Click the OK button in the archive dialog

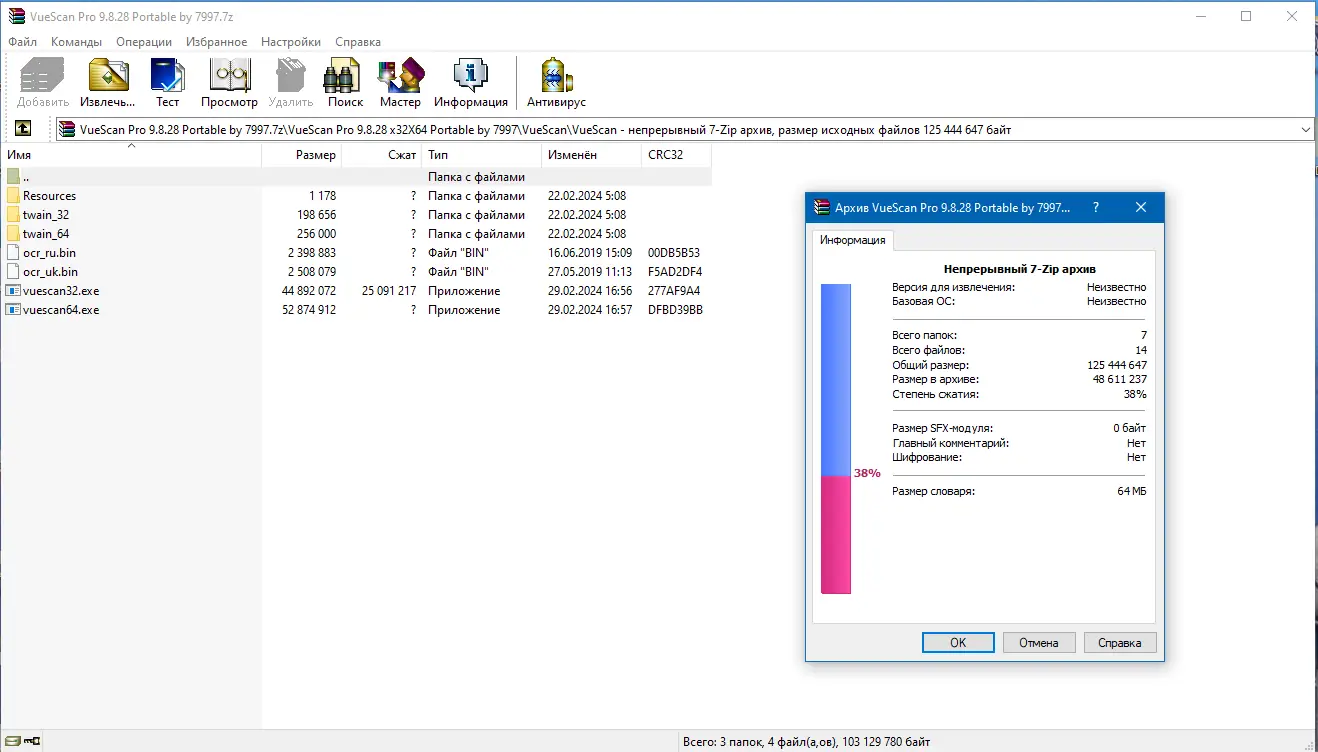pyautogui.click(x=957, y=642)
